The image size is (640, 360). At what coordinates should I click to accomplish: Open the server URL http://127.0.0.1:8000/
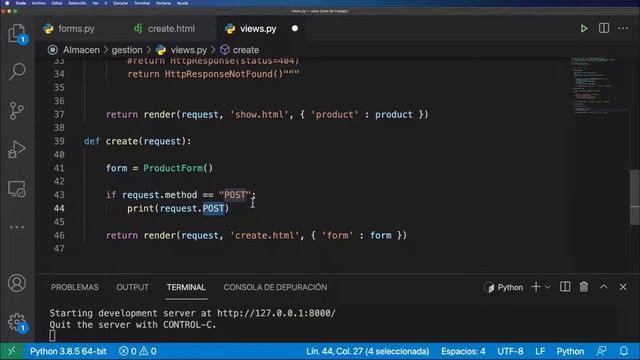pos(276,313)
